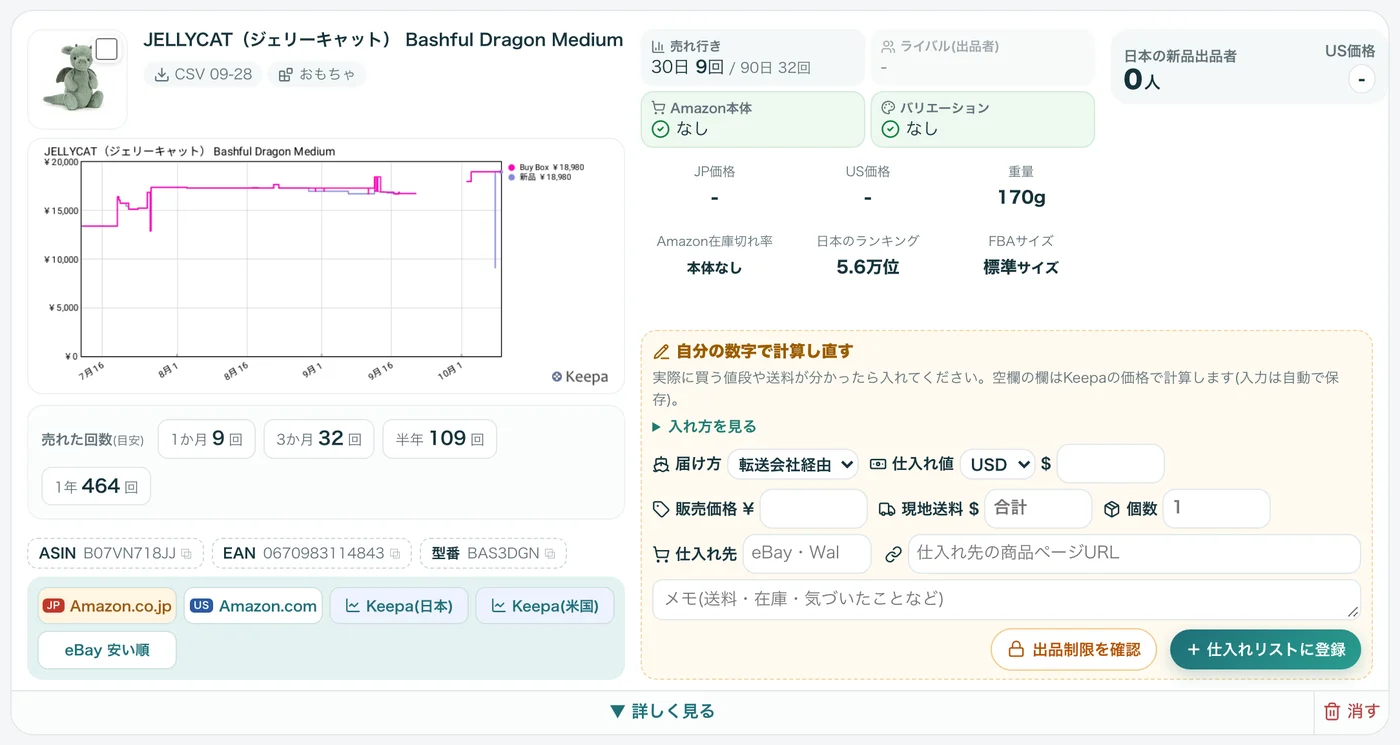Click the バリエーション なし status card

pyautogui.click(x=983, y=119)
